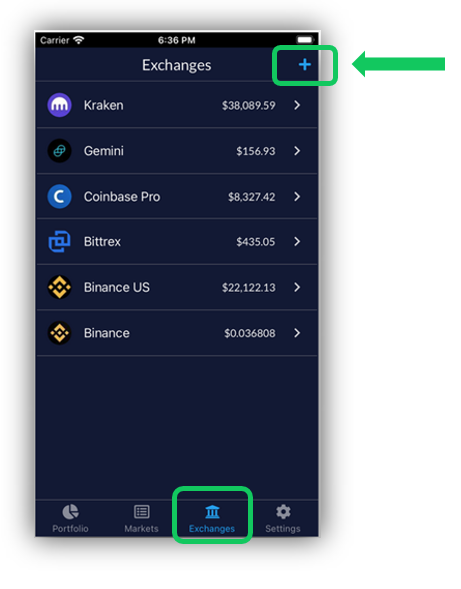Click the Gemini logo icon
Image resolution: width=461 pixels, height=589 pixels.
click(x=59, y=151)
